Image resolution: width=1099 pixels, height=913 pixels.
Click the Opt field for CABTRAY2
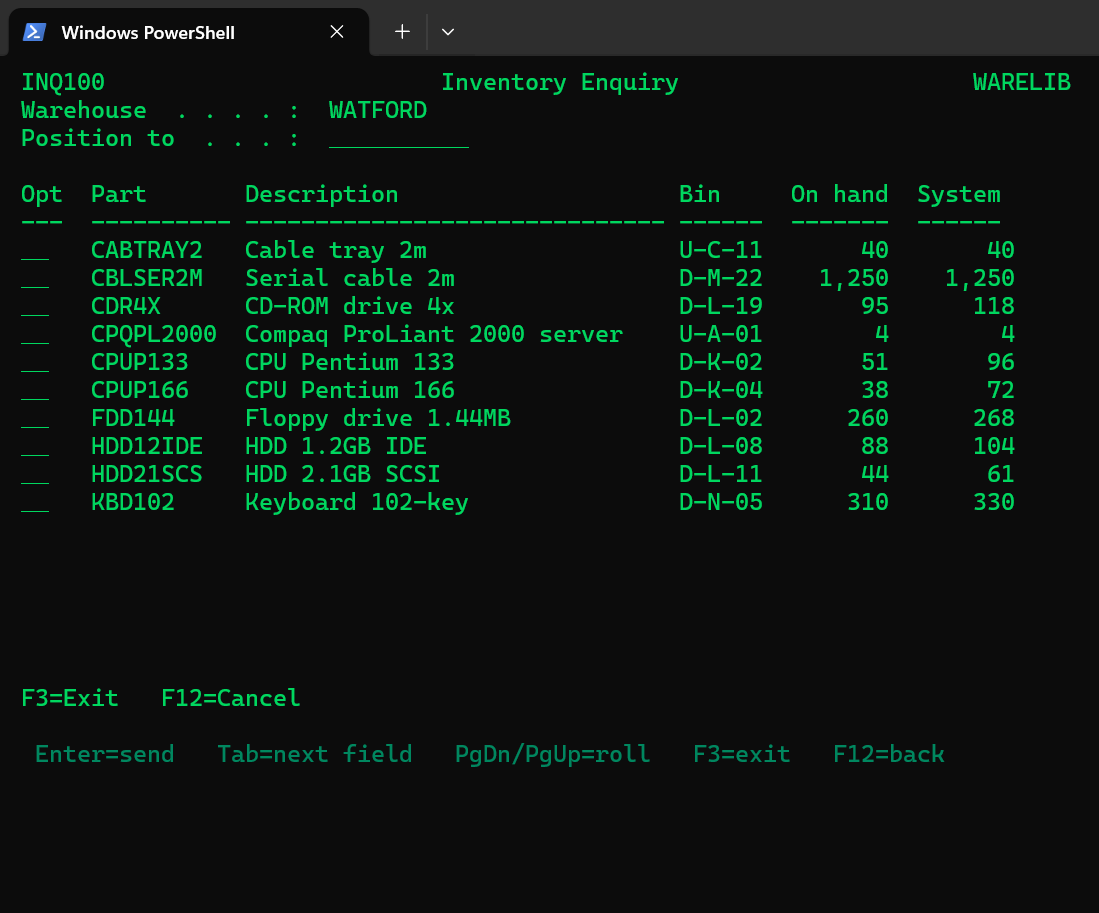point(35,250)
